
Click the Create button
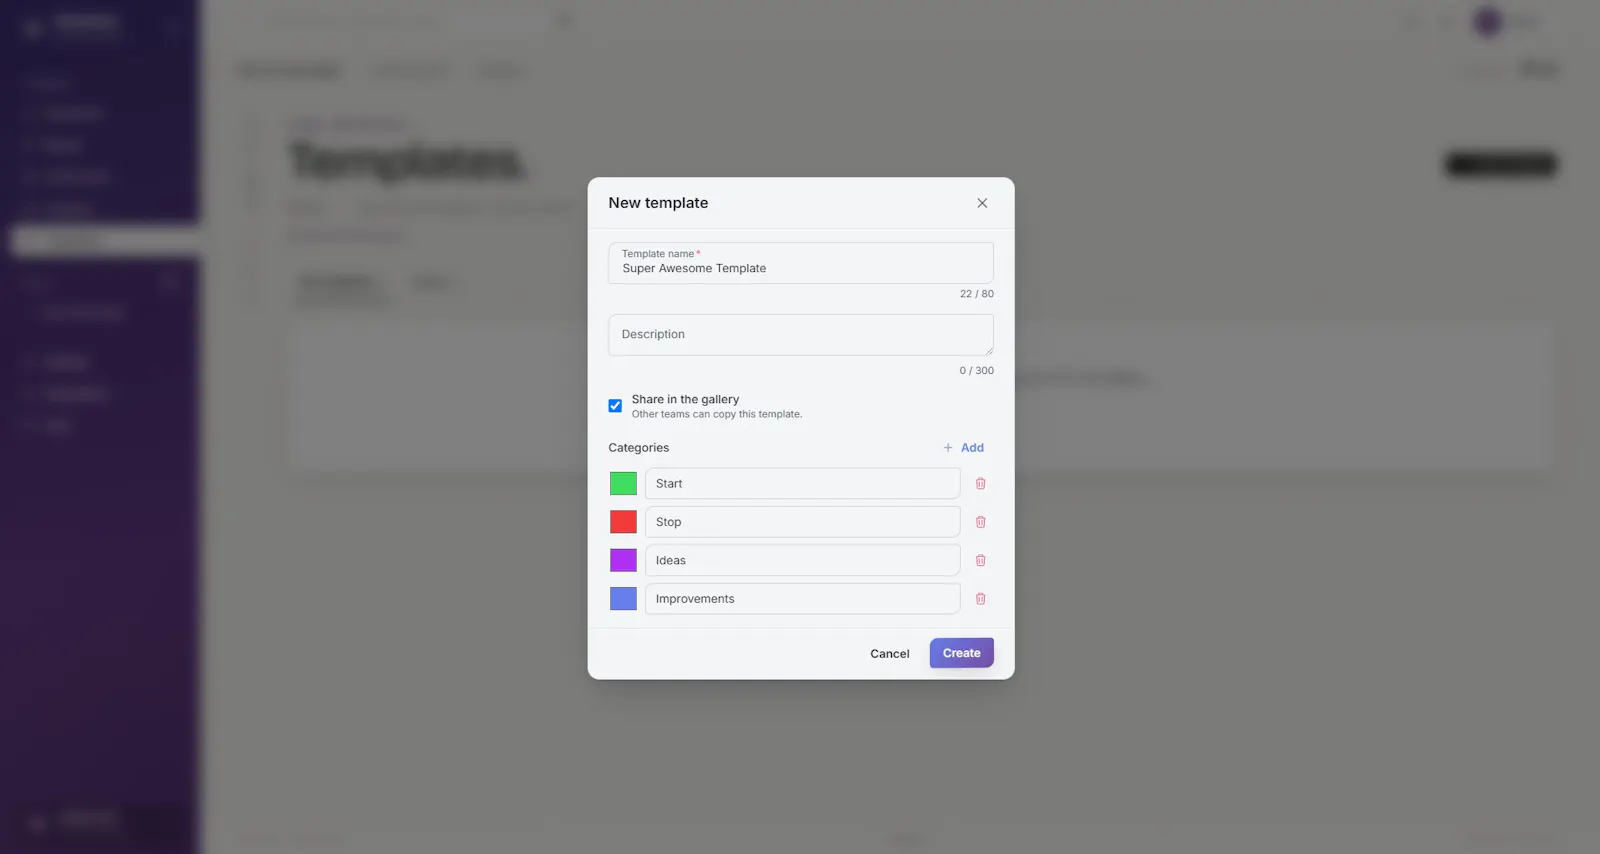(x=961, y=653)
